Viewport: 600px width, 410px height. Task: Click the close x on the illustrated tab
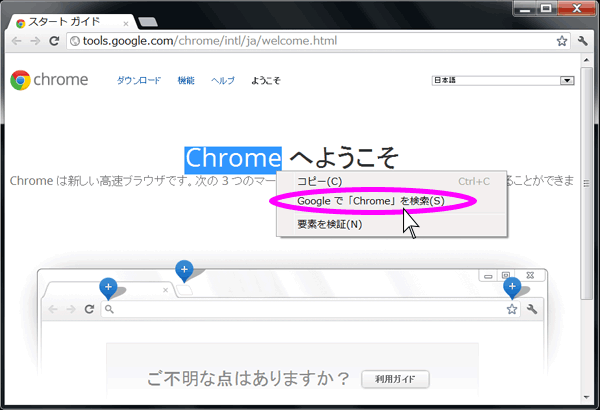coord(165,290)
